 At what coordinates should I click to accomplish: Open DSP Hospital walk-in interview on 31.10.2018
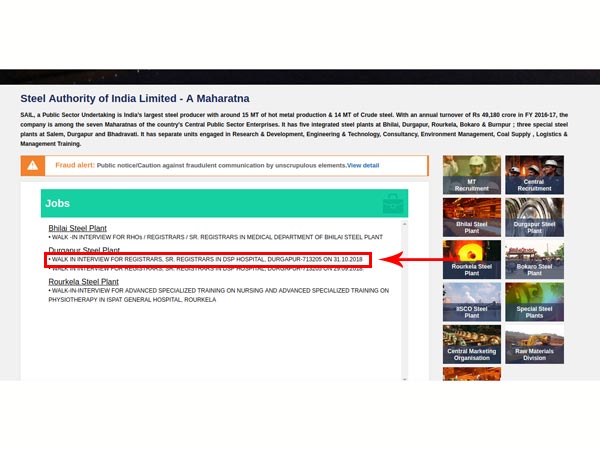point(205,259)
